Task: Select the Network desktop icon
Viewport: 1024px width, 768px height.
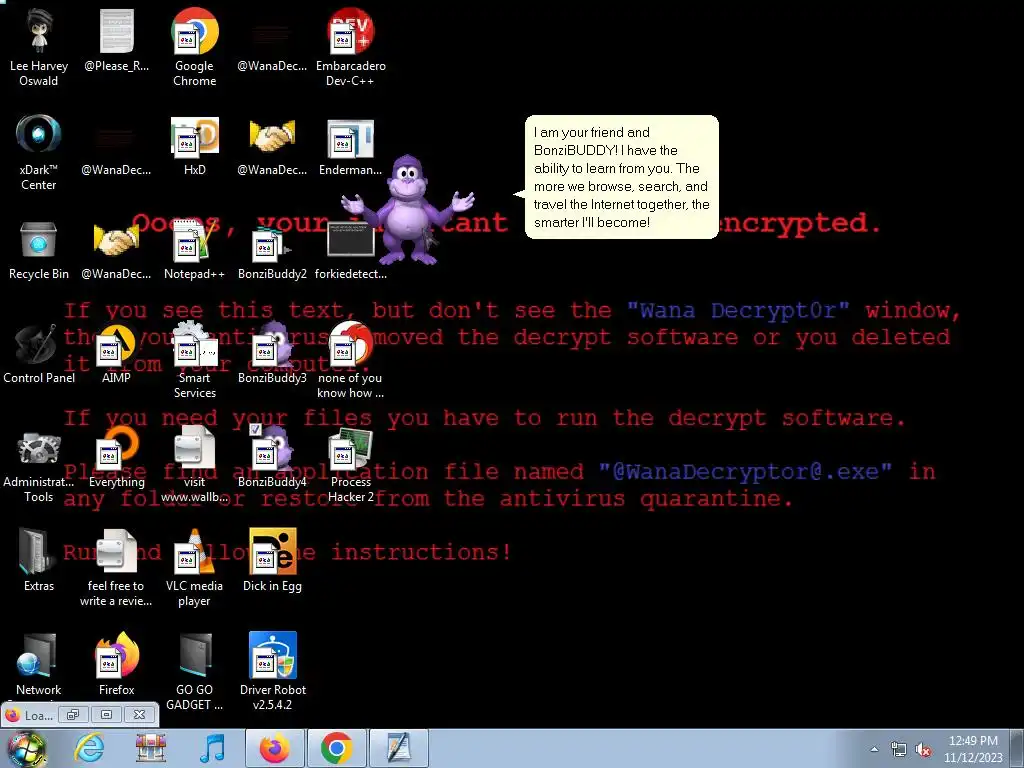Action: coord(39,665)
